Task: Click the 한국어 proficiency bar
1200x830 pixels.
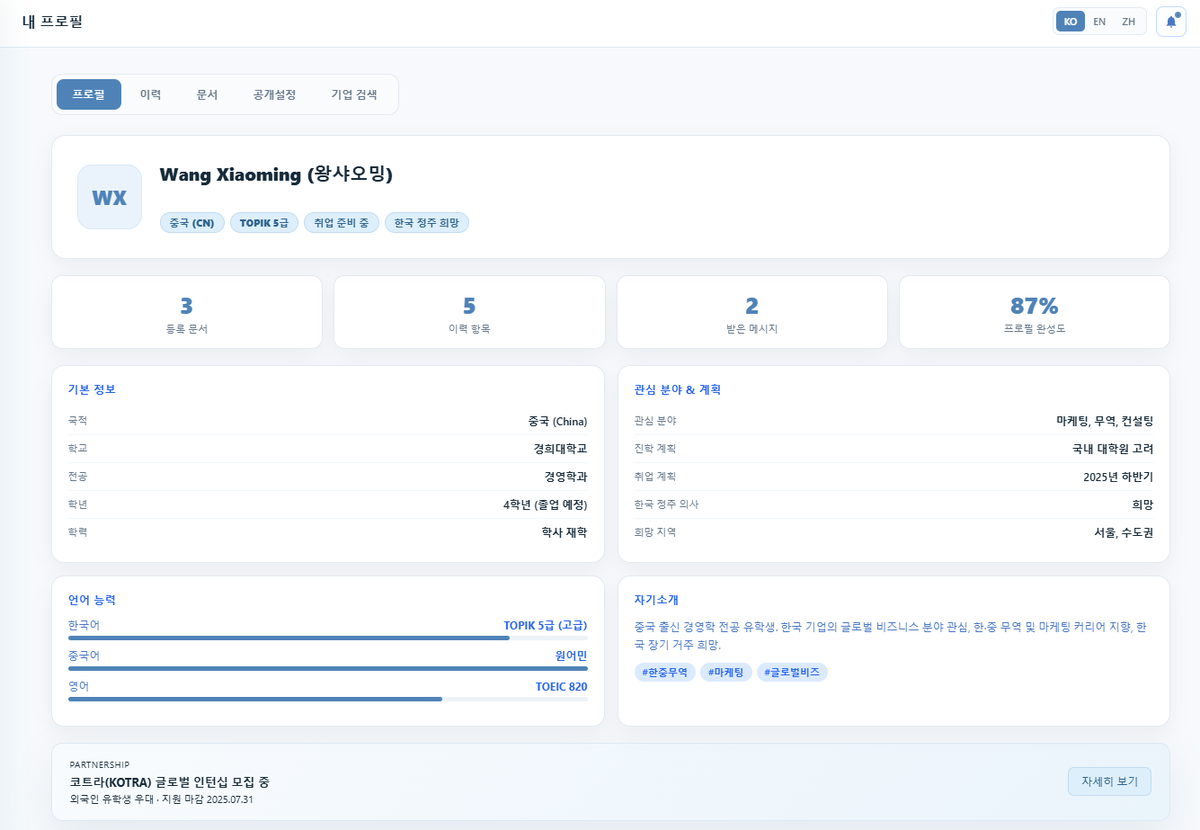Action: (x=328, y=638)
